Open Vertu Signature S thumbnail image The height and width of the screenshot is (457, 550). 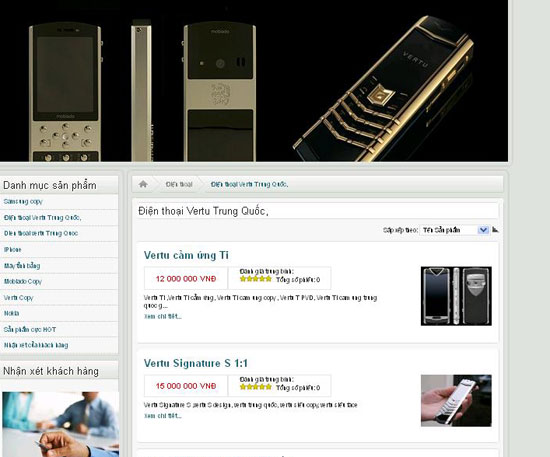[x=456, y=401]
